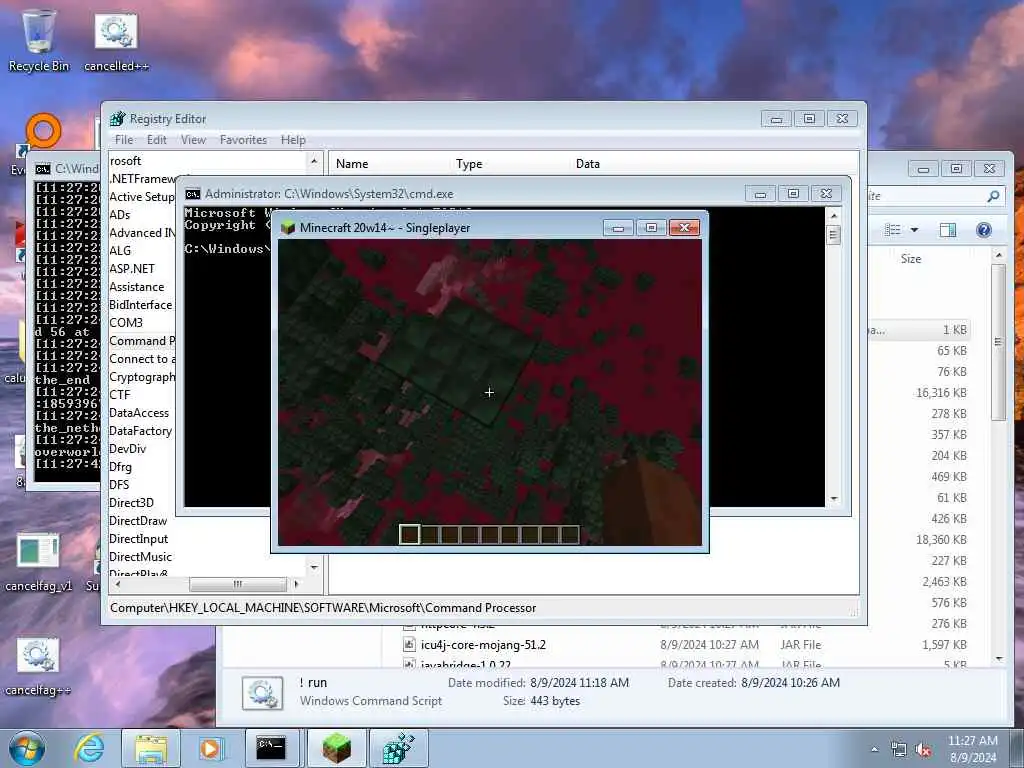
Task: Click the network tray icon
Action: coord(899,750)
